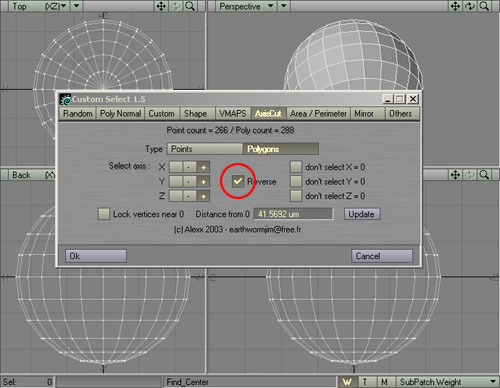Select the Z axis off (blank) option
The width and height of the screenshot is (500, 388).
(x=176, y=196)
